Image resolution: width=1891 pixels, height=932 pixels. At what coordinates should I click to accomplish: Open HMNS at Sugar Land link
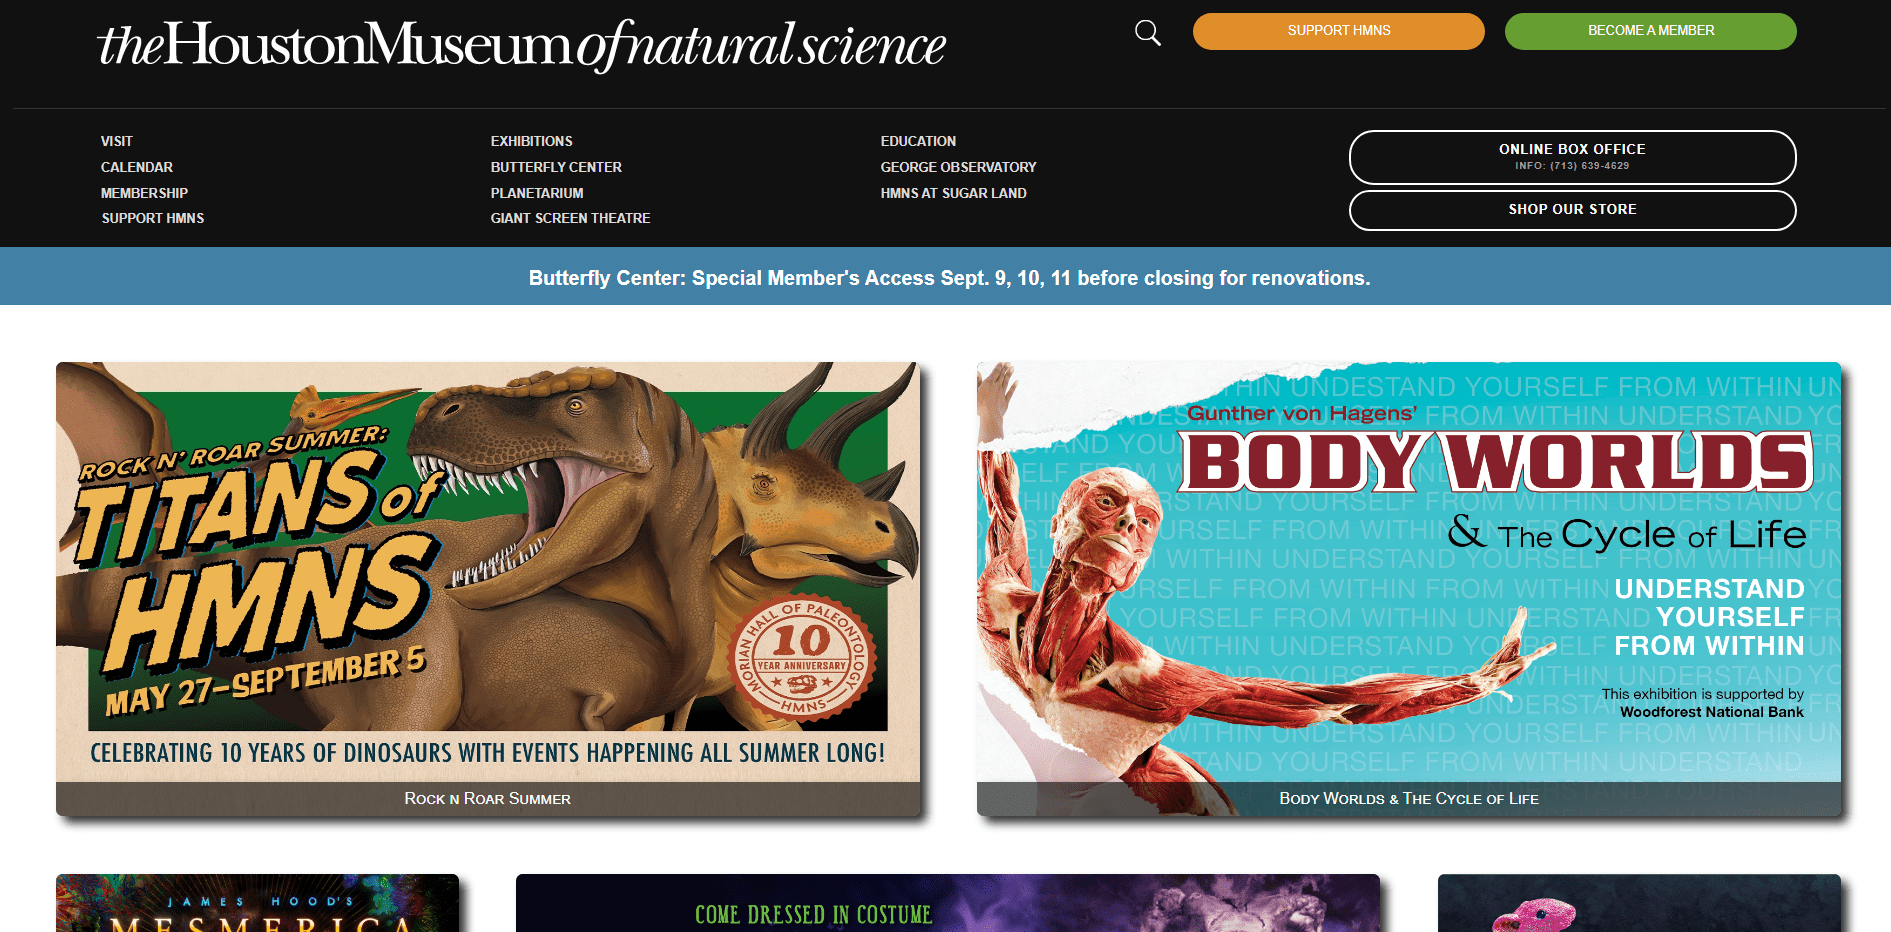(x=954, y=193)
